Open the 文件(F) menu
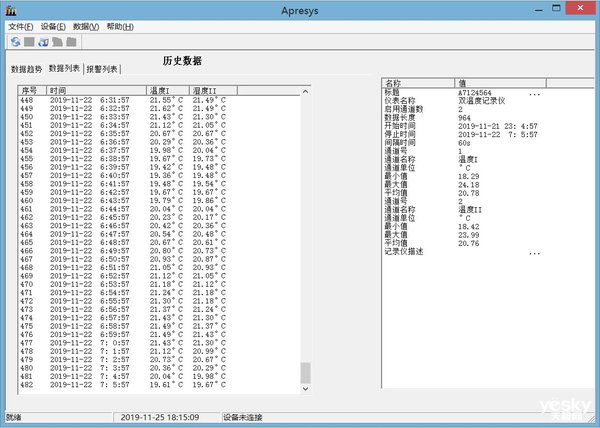 21,27
